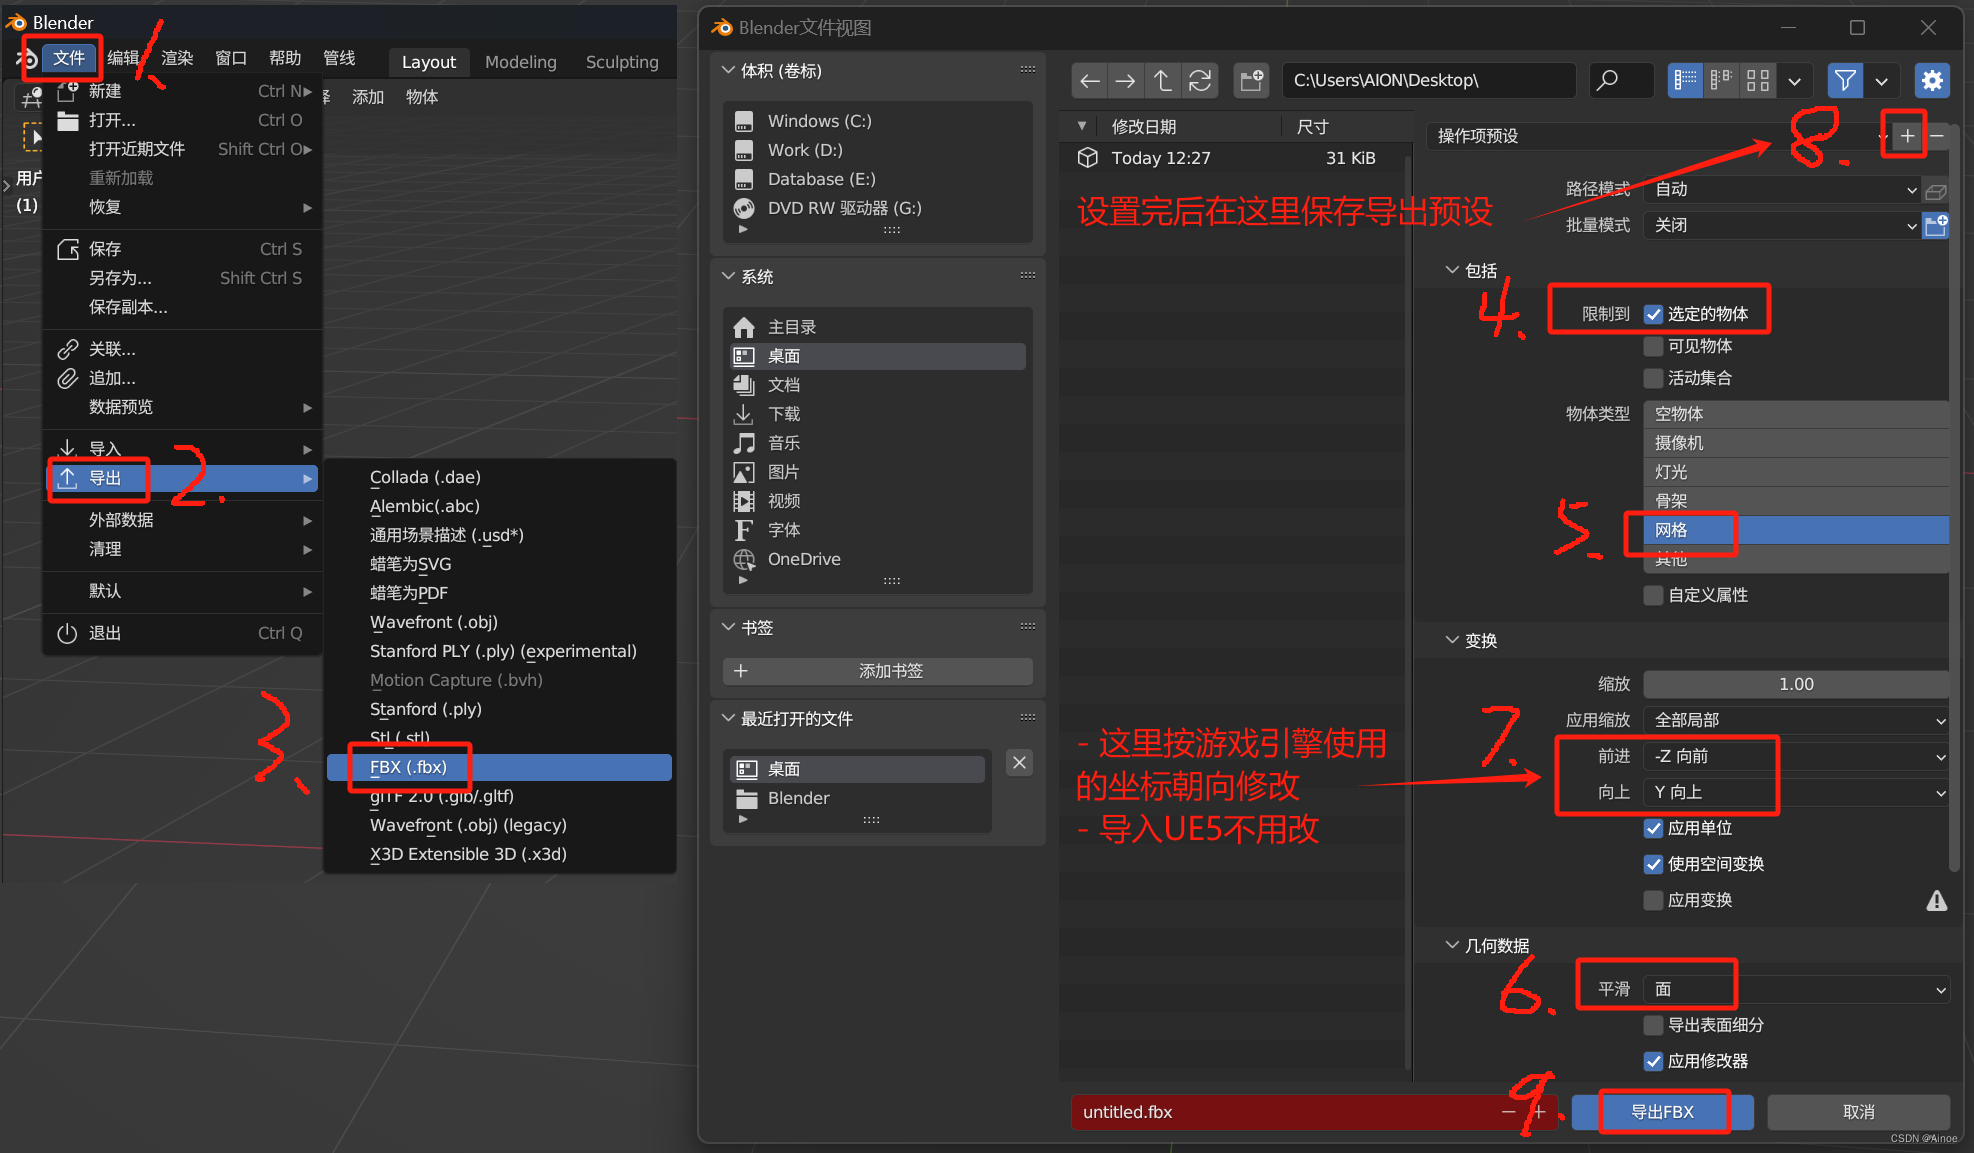This screenshot has width=1974, height=1153.
Task: Select 骨架 armature object type
Action: pyautogui.click(x=1797, y=501)
